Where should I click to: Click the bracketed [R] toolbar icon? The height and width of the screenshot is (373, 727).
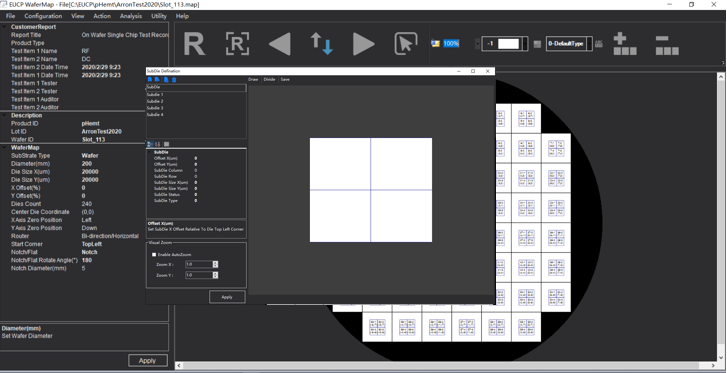tap(237, 44)
